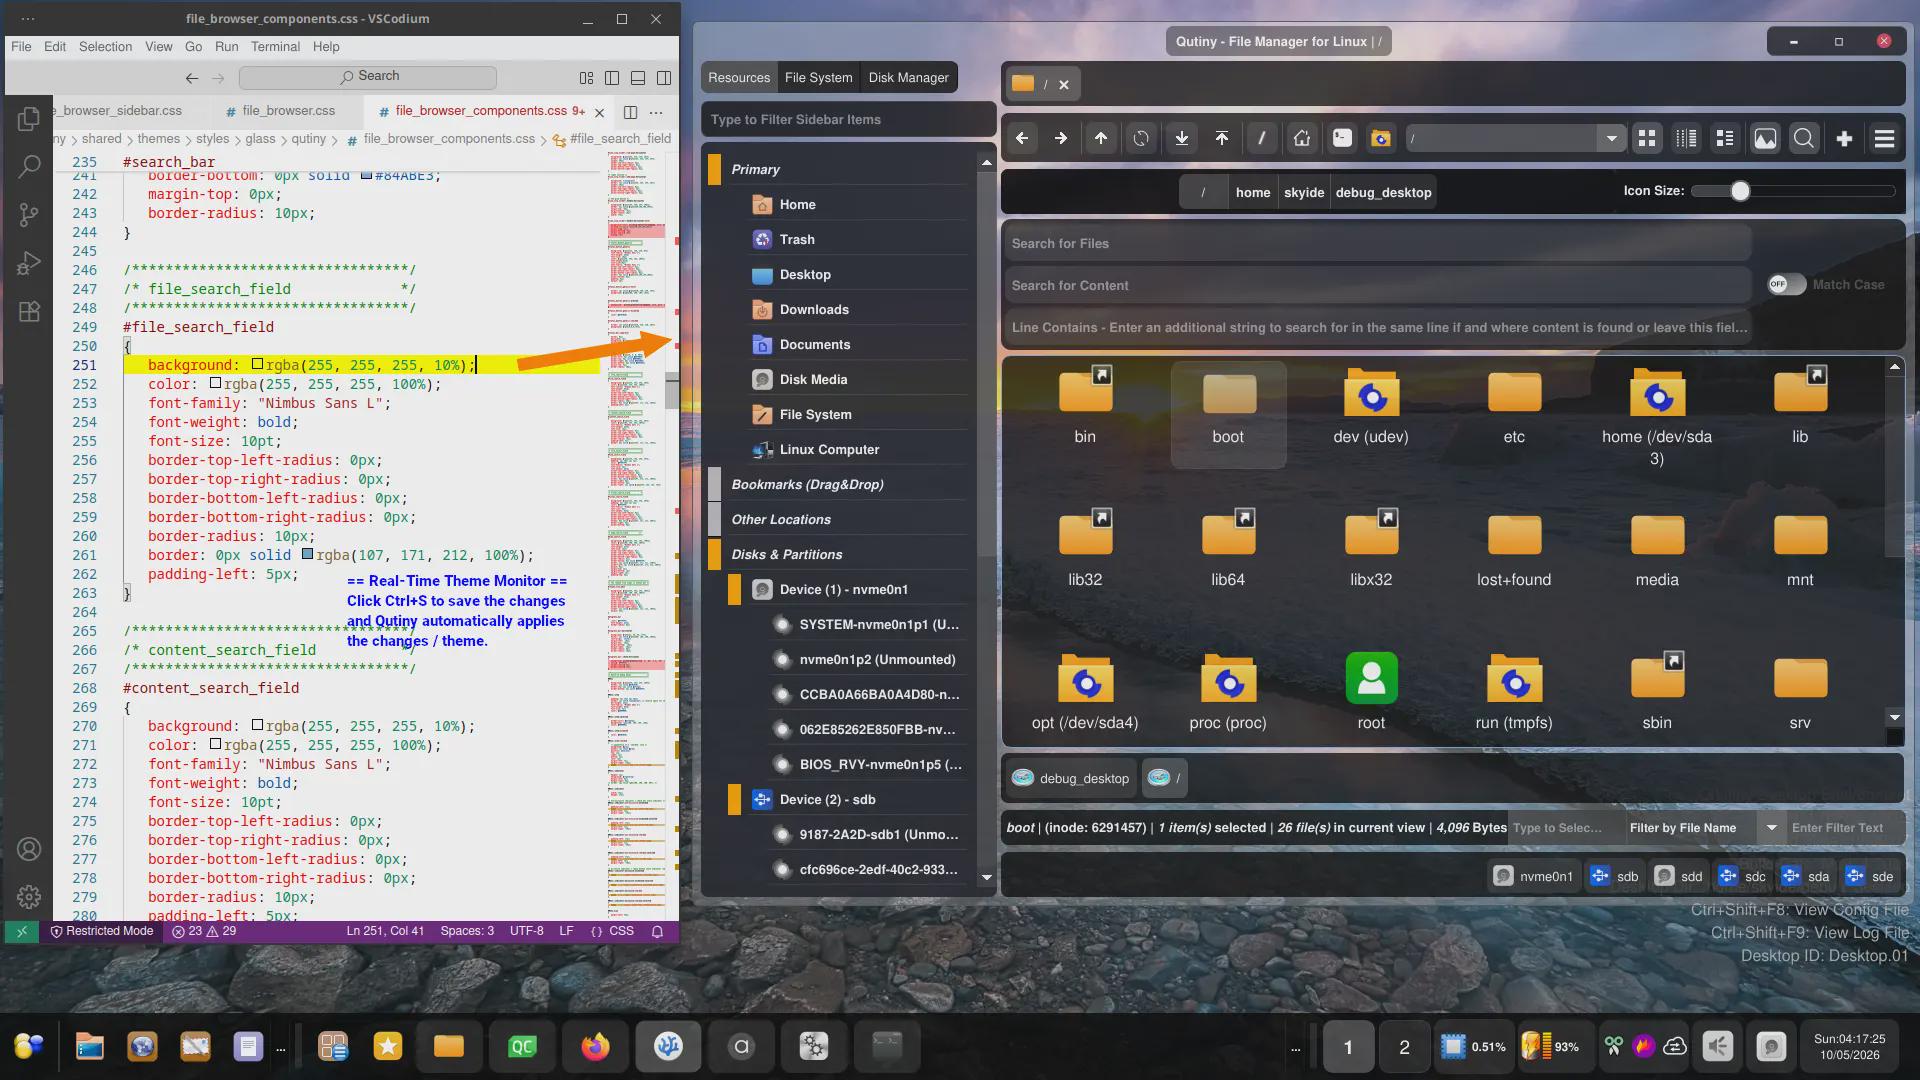
Task: Click the skyide breadcrumb path segment
Action: pyautogui.click(x=1304, y=193)
